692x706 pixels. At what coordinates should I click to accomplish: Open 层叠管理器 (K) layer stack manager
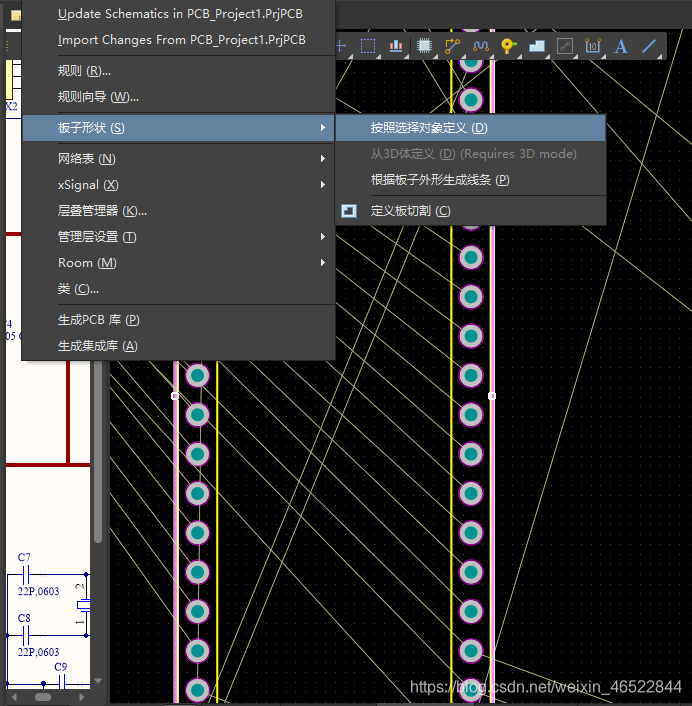tap(102, 211)
